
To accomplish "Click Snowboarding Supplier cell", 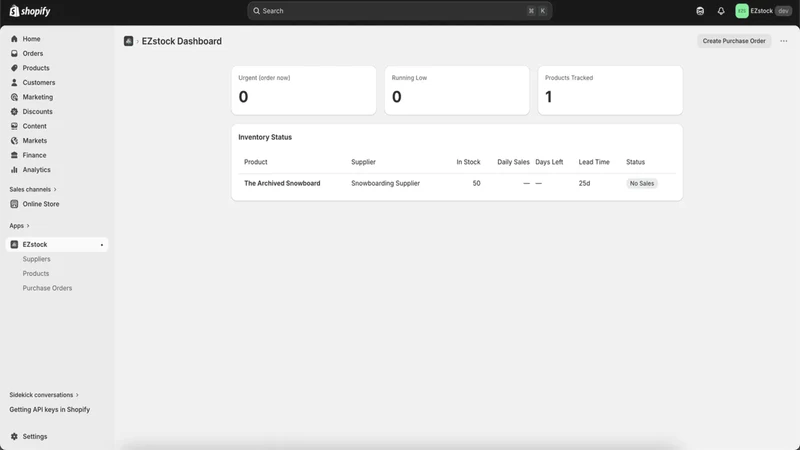I will 385,183.
